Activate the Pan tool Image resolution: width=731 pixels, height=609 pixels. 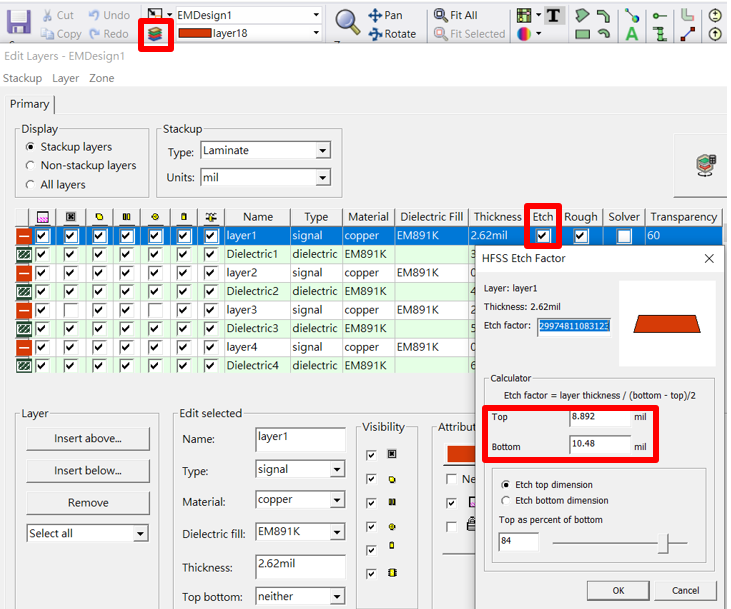click(385, 15)
